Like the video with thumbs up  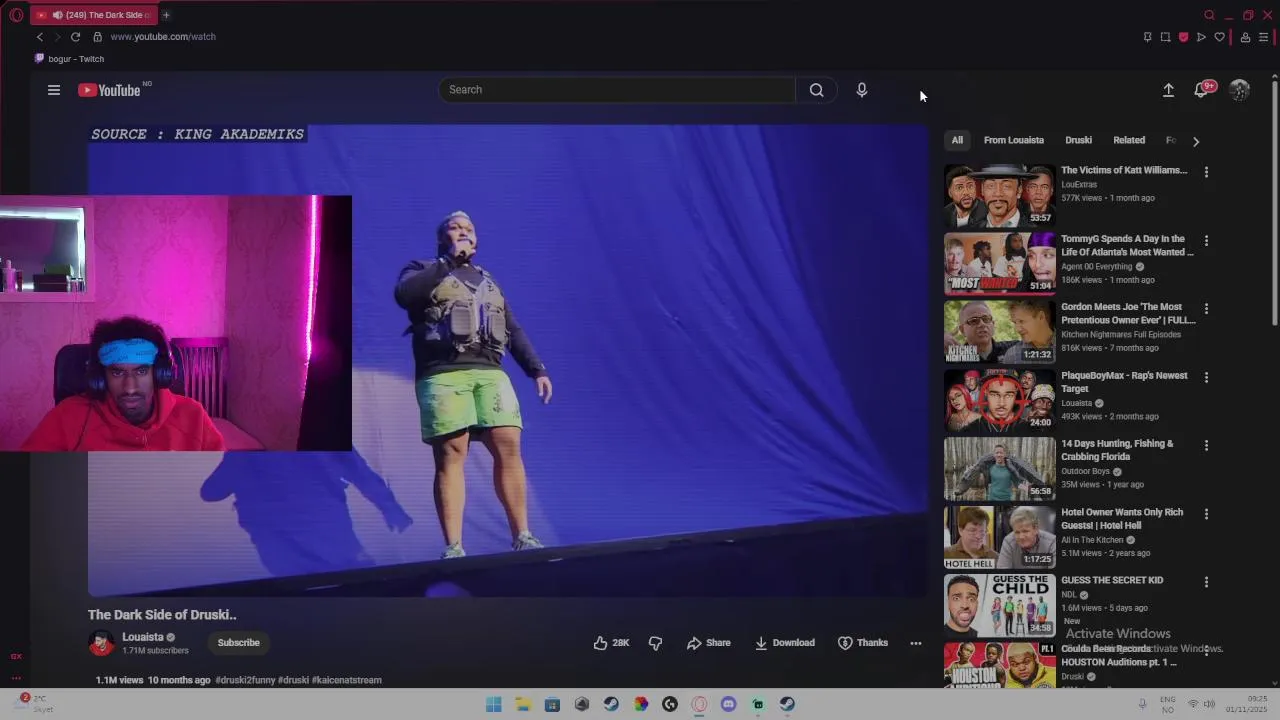611,643
